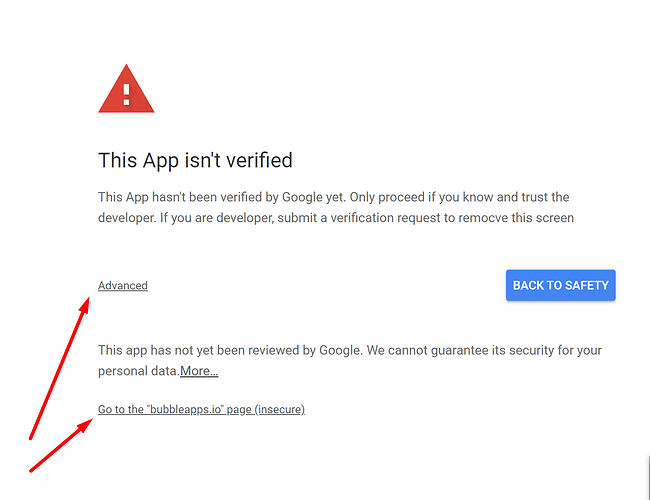Follow the Go to bubbleapps.io page link
Viewport: 650px width, 500px height.
[201, 410]
